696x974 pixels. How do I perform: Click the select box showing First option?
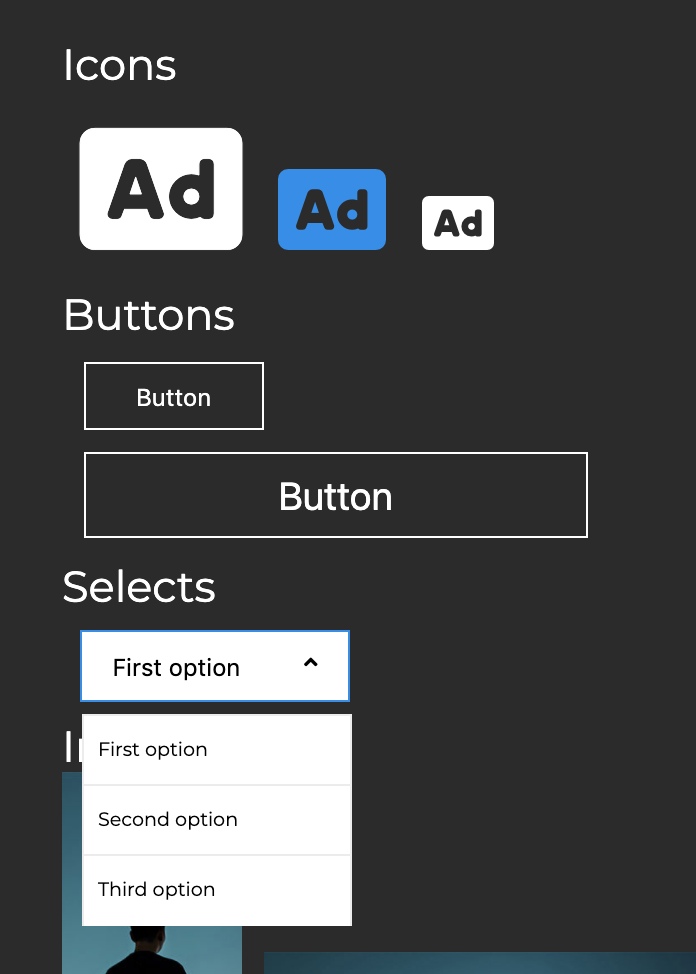(190, 667)
